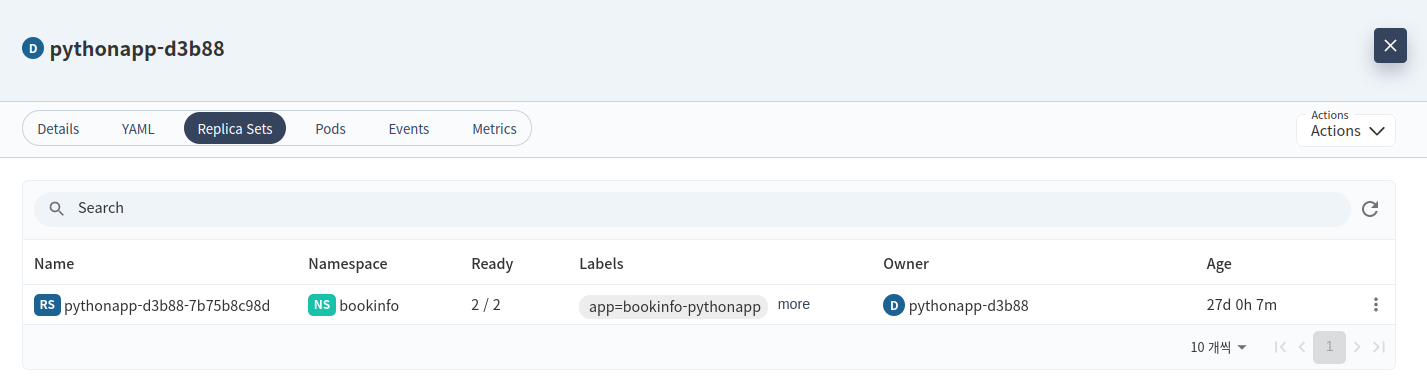Show more labels via the more link
This screenshot has height=381, width=1427.
tap(794, 304)
